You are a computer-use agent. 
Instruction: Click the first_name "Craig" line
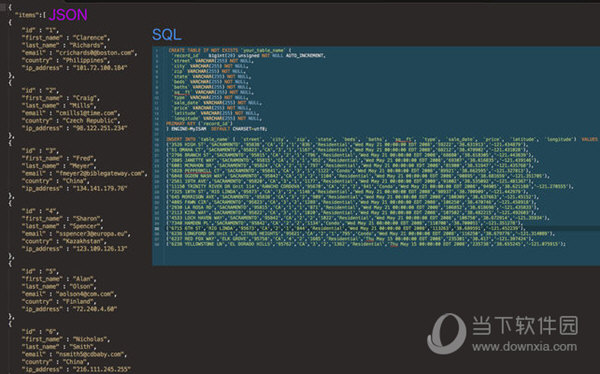[x=60, y=98]
